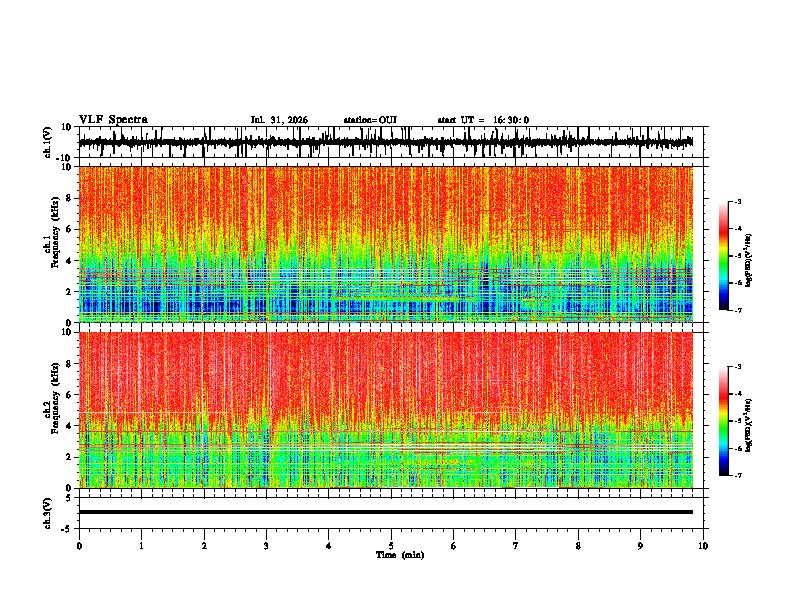Click the 'start UT = 16:30: 0' label
Image resolution: width=792 pixels, height=612 pixels.
point(483,120)
